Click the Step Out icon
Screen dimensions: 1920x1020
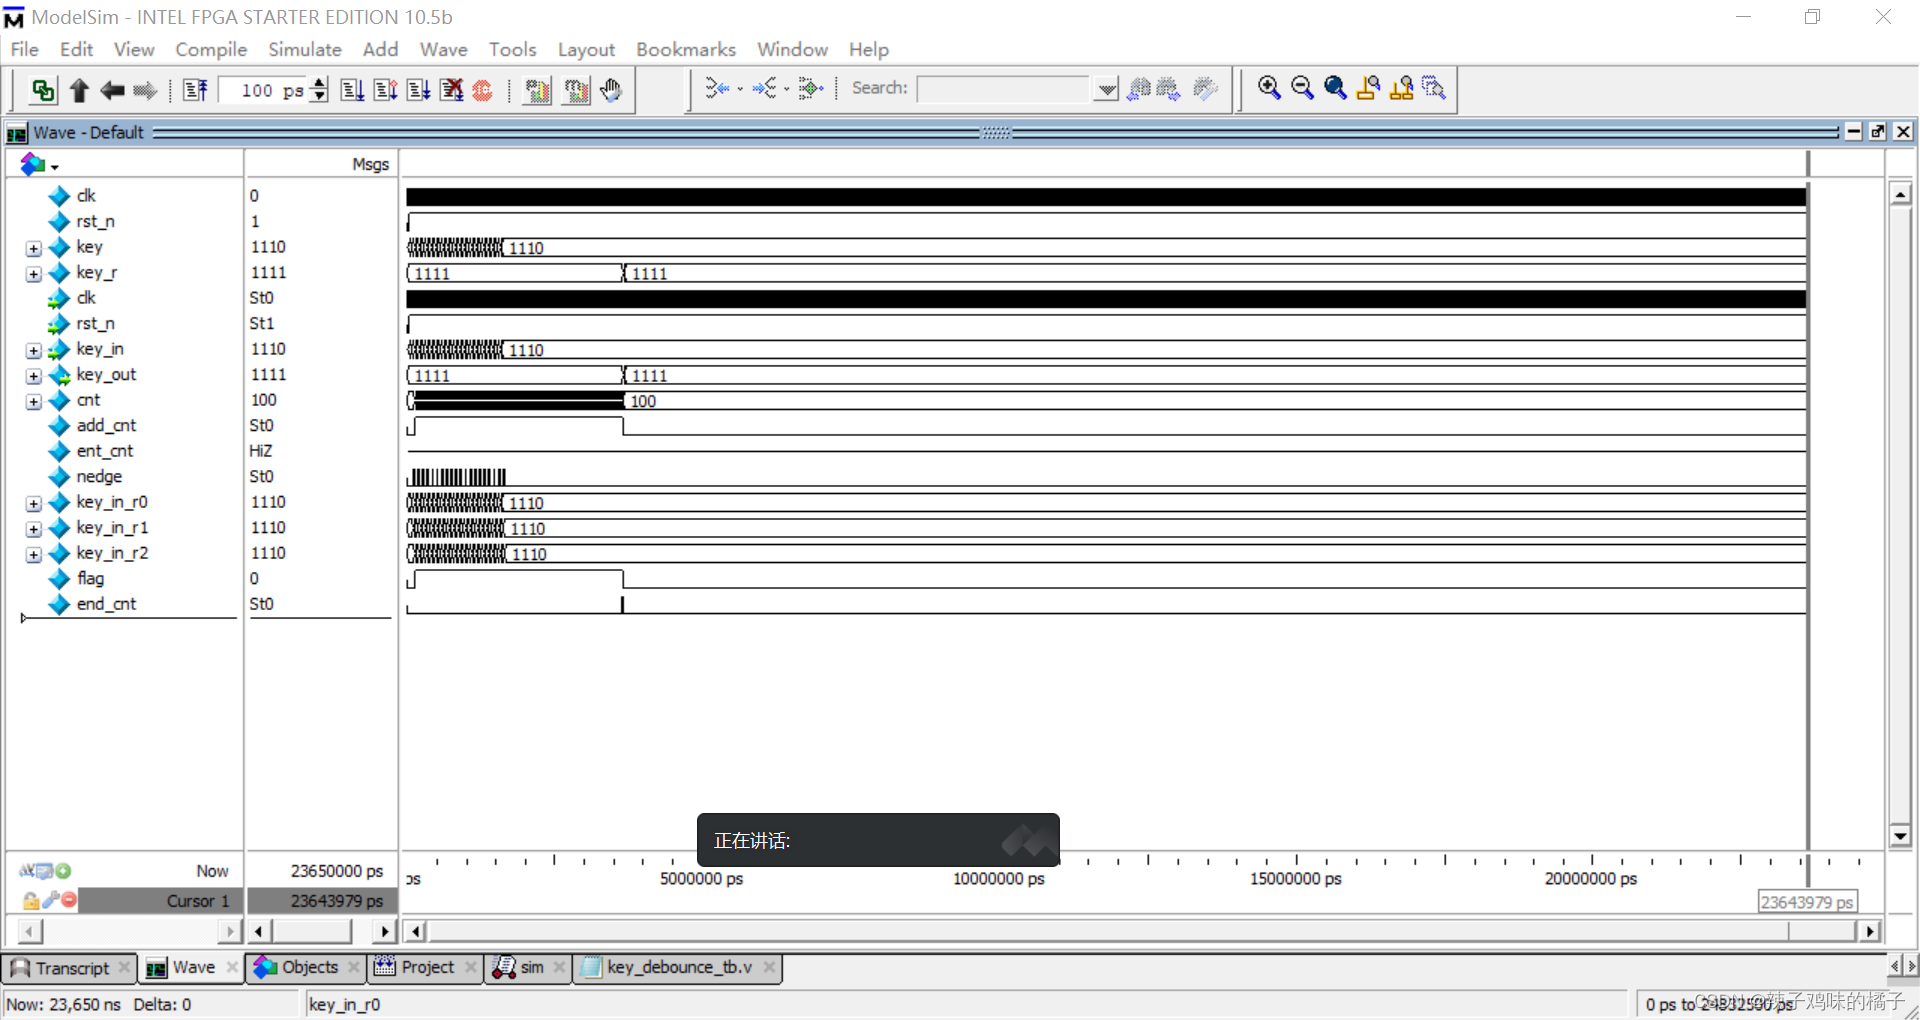click(811, 89)
